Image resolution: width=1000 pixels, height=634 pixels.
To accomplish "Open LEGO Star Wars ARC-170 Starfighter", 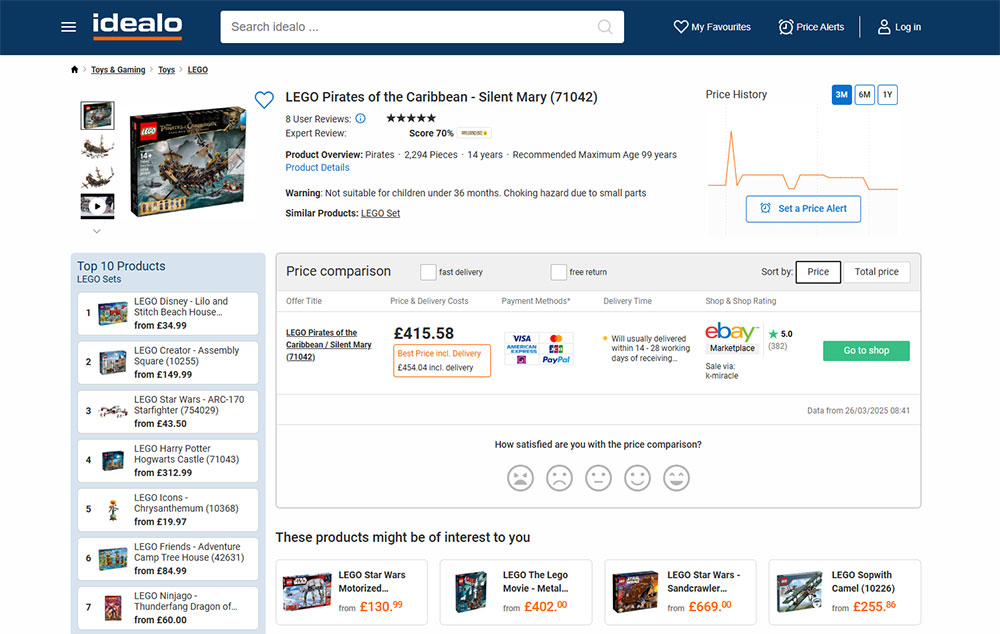I will 168,411.
